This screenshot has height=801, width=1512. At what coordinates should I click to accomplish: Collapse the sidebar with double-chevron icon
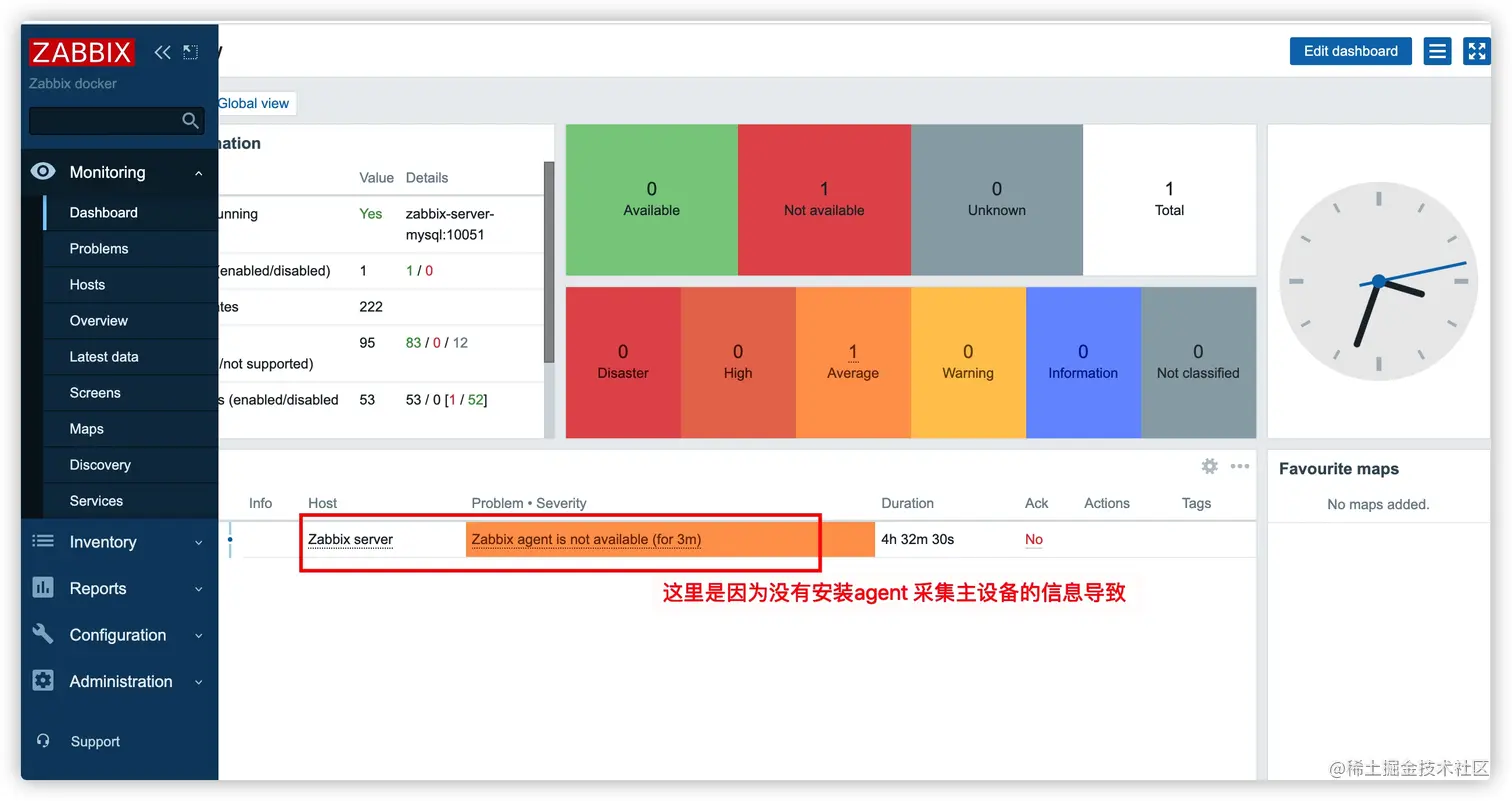click(162, 52)
